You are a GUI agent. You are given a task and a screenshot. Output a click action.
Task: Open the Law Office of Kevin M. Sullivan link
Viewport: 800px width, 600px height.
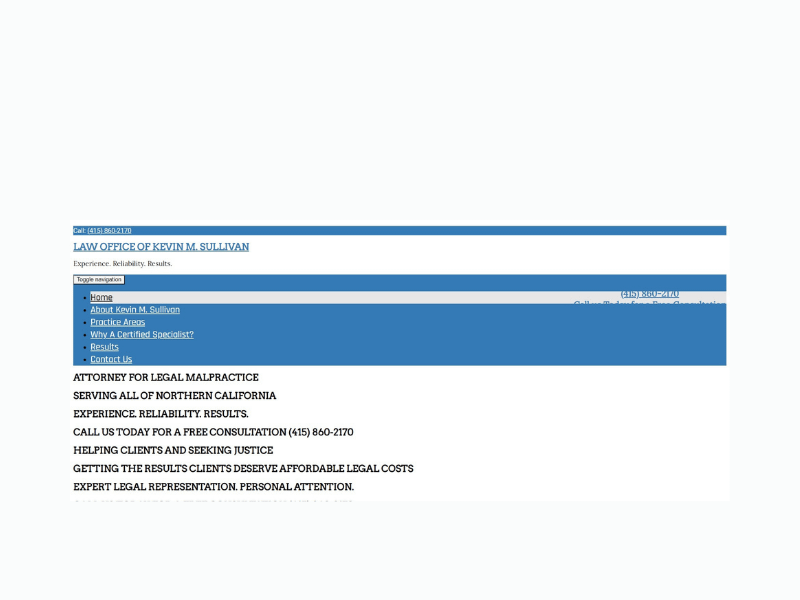pos(161,247)
